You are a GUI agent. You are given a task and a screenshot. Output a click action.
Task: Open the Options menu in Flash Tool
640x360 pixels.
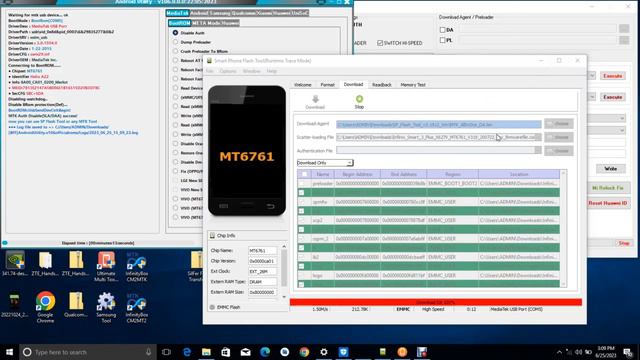pos(228,71)
